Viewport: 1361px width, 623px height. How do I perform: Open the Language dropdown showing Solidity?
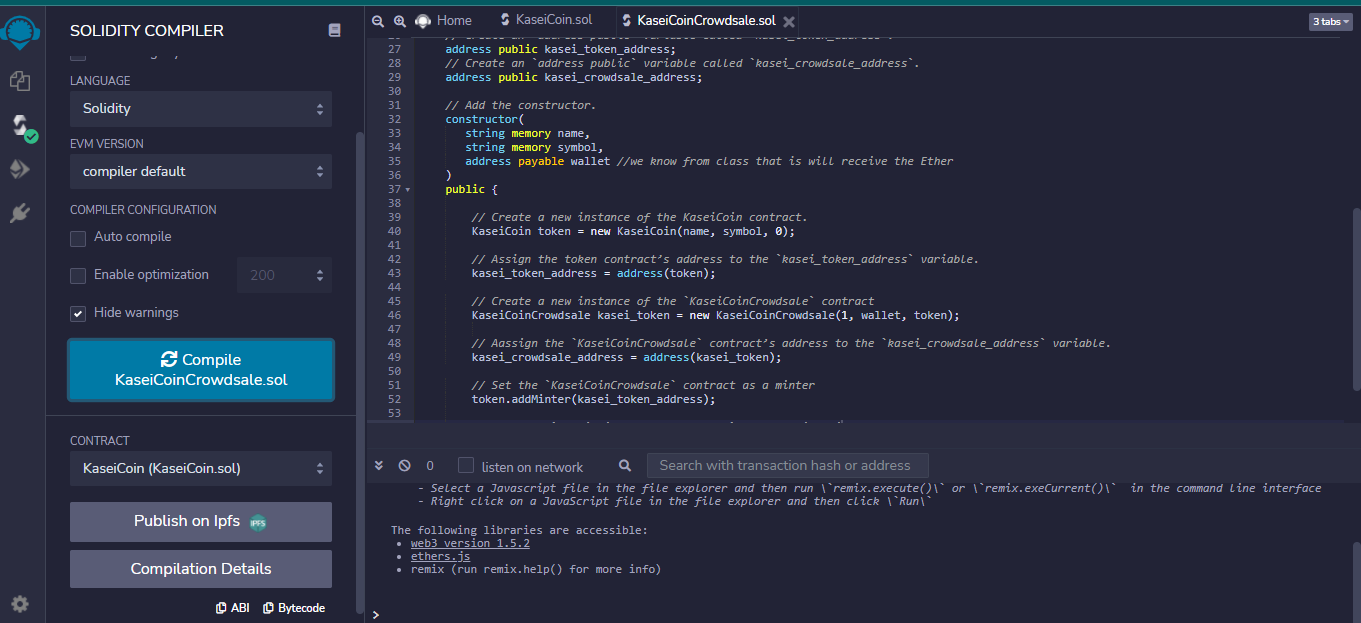click(201, 108)
